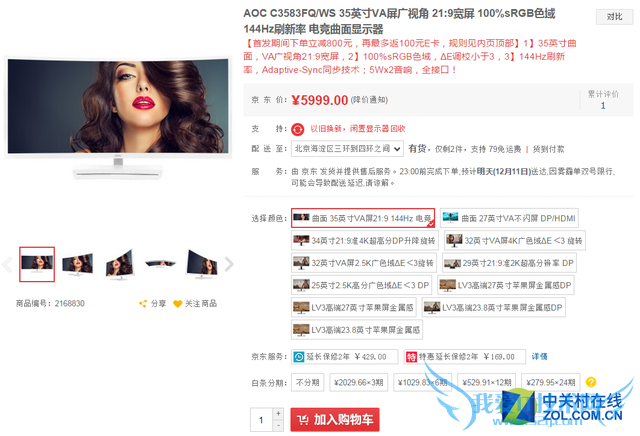
Task: Select 延长保修2年 ¥429.00 service
Action: click(x=344, y=357)
